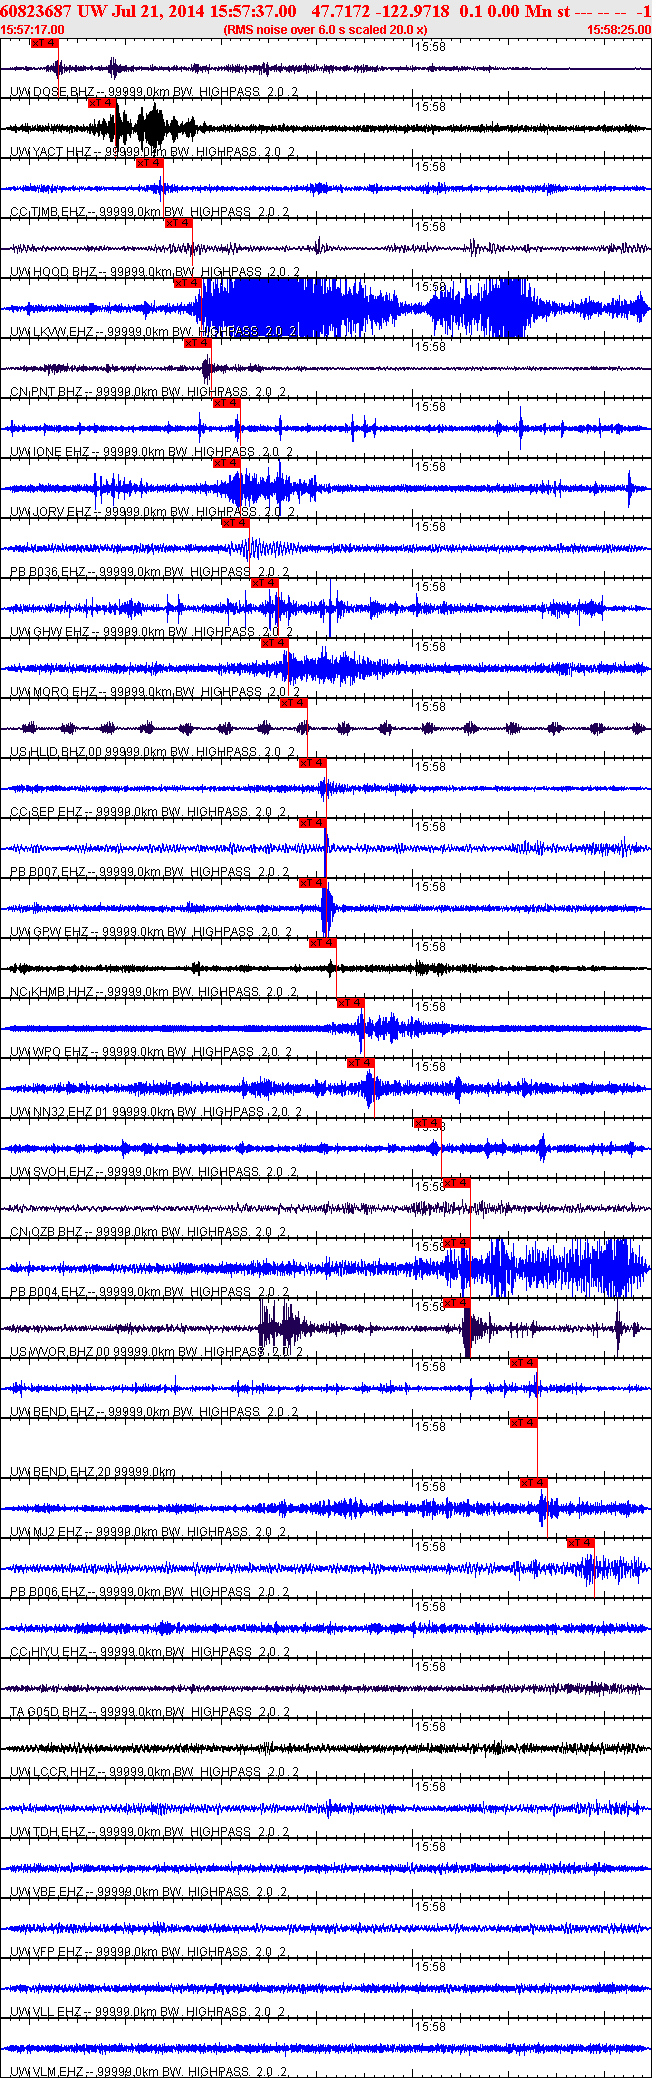Screen dimensions: 652x2078
Task: Select the red pick marker above YACT trace
Action: tap(102, 103)
